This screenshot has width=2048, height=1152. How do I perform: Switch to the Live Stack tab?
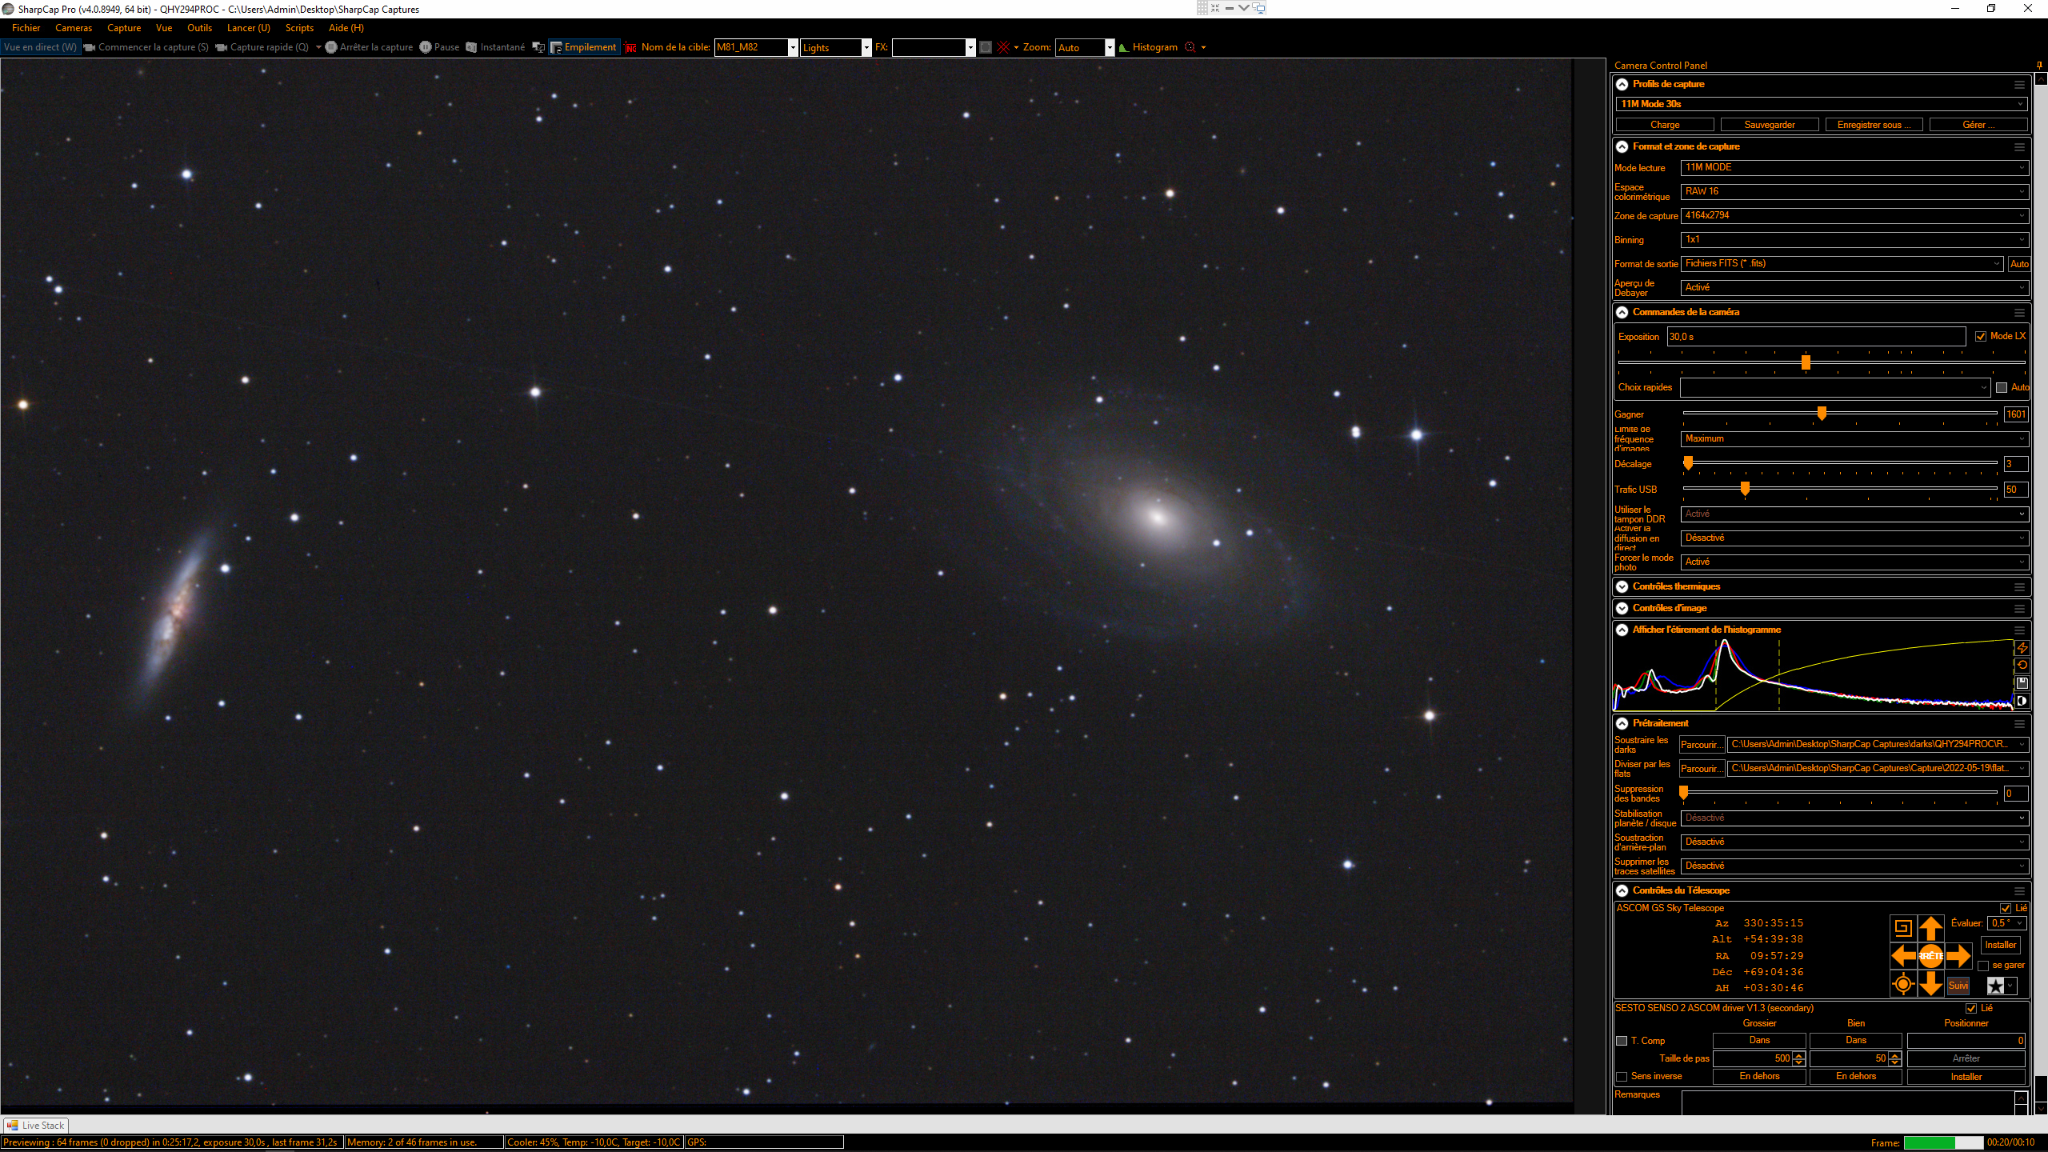(x=36, y=1125)
